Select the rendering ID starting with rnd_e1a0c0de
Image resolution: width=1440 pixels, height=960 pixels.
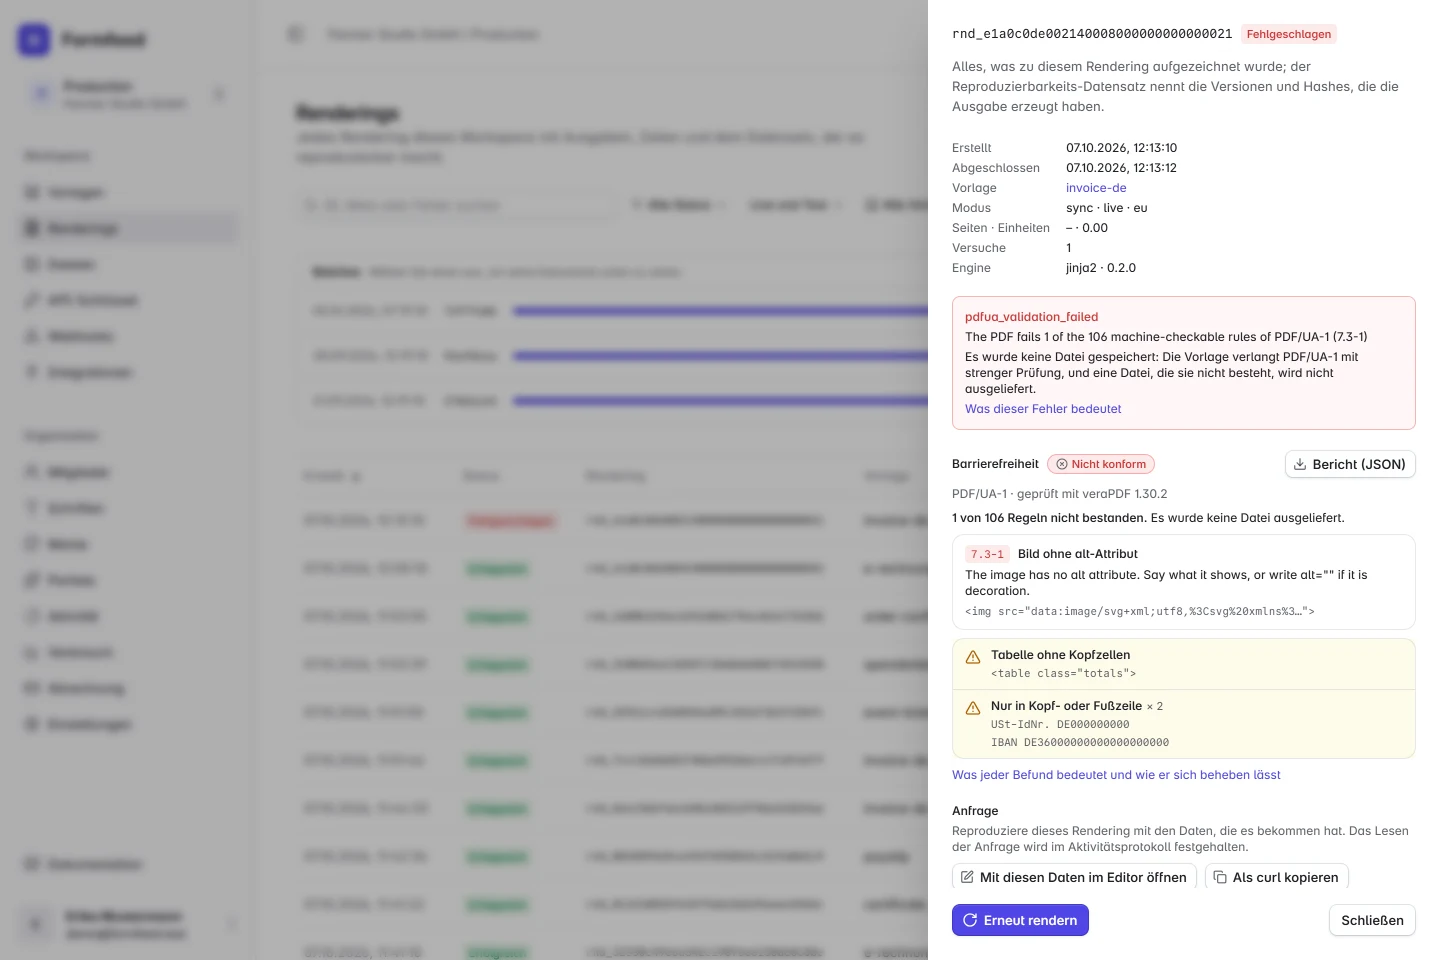[x=1092, y=34]
